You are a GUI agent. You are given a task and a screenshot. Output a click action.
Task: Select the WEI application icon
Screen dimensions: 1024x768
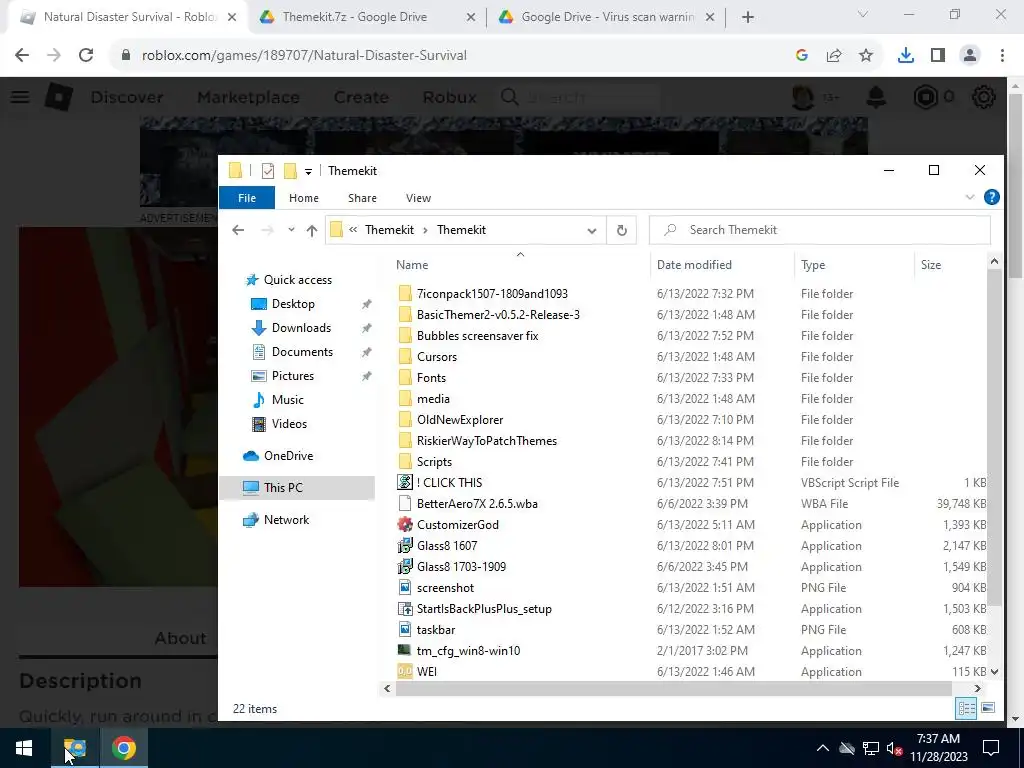point(405,671)
